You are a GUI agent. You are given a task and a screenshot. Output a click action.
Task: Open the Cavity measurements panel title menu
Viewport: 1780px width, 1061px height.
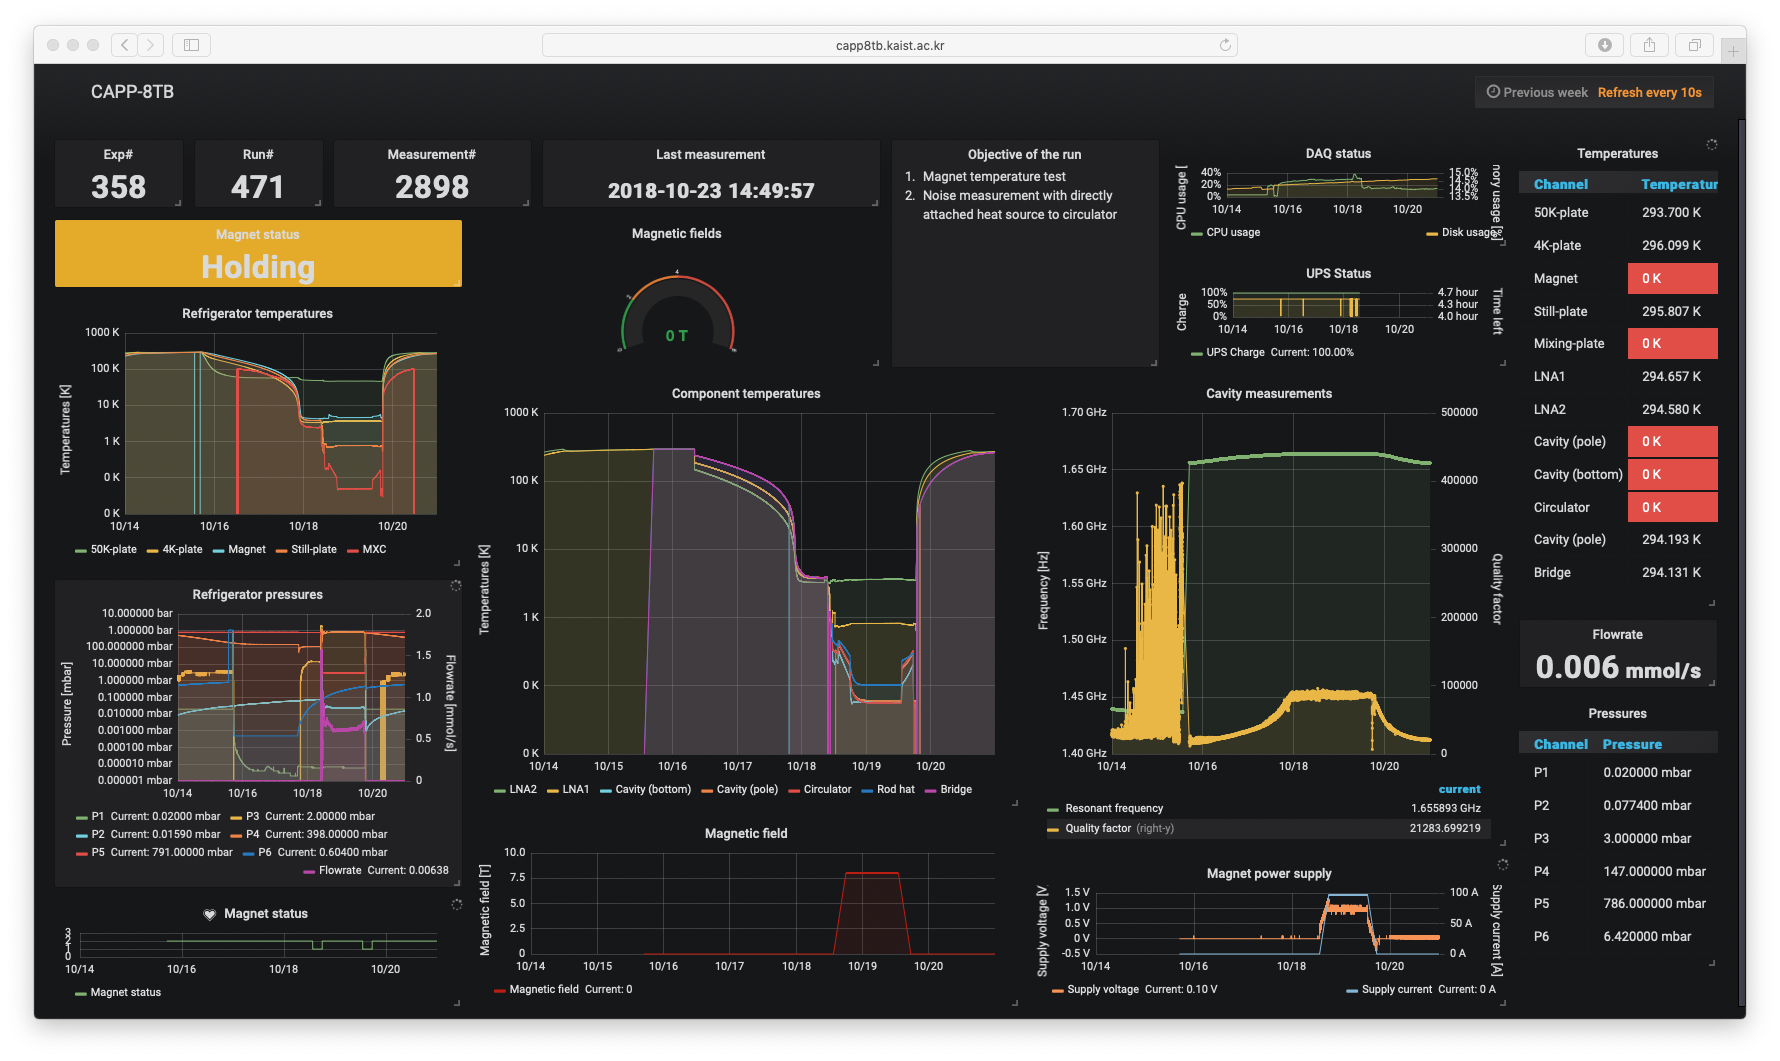point(1268,394)
